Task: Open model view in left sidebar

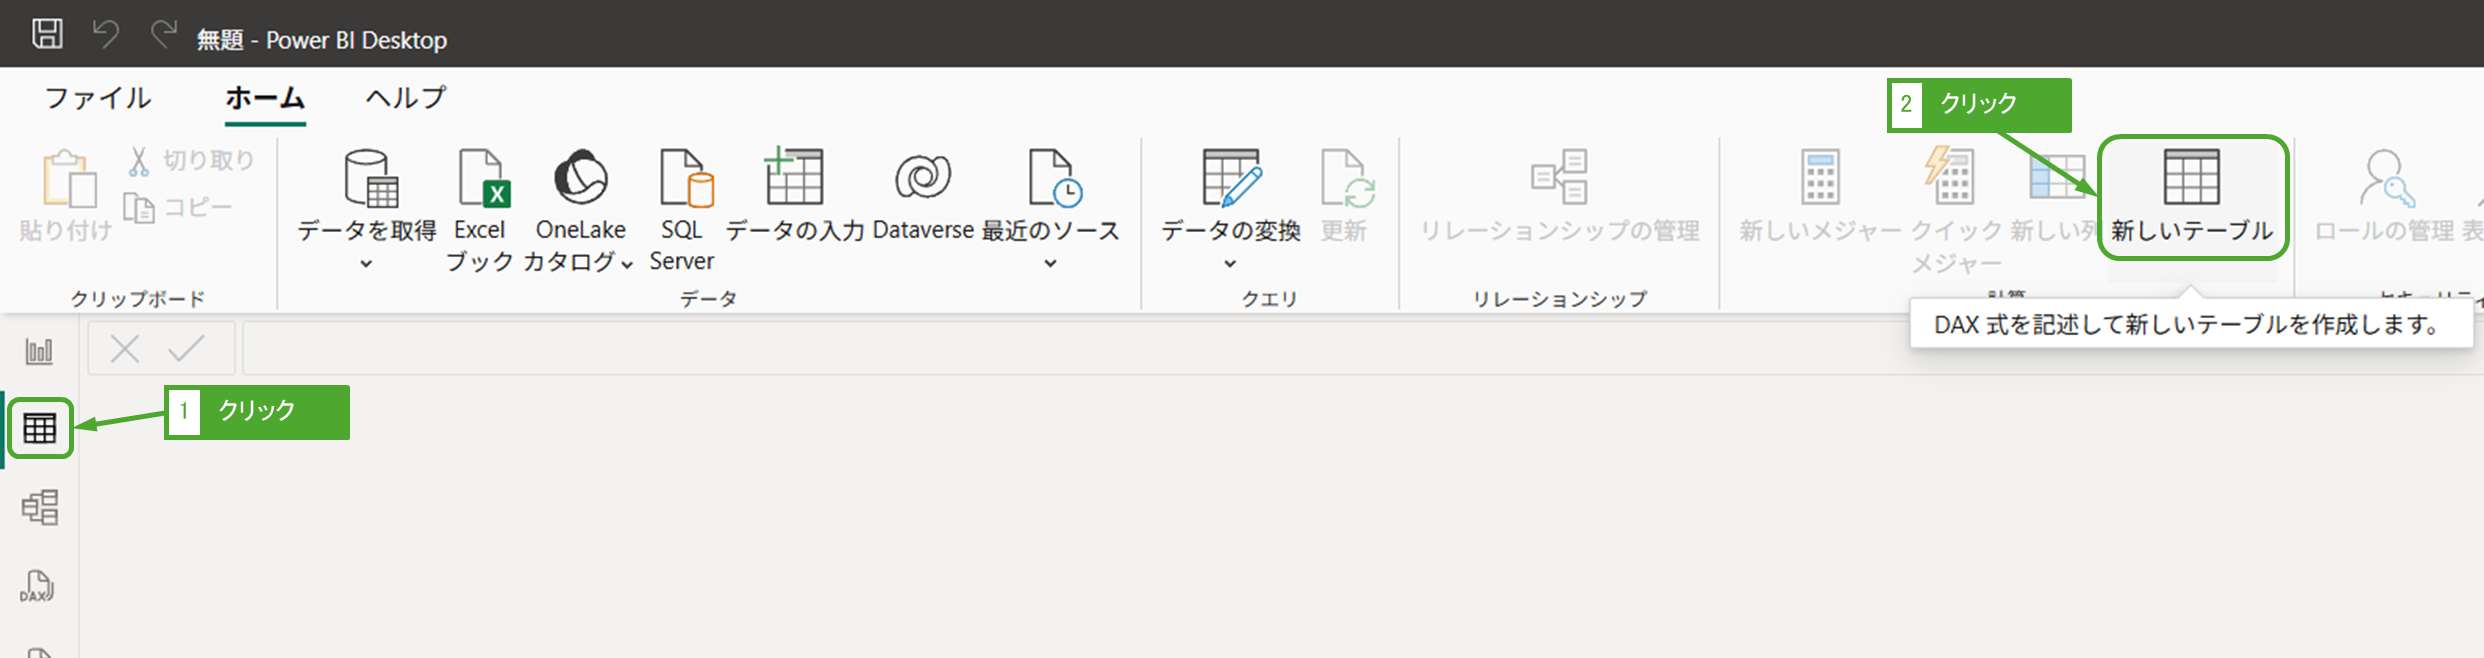Action: pyautogui.click(x=40, y=507)
